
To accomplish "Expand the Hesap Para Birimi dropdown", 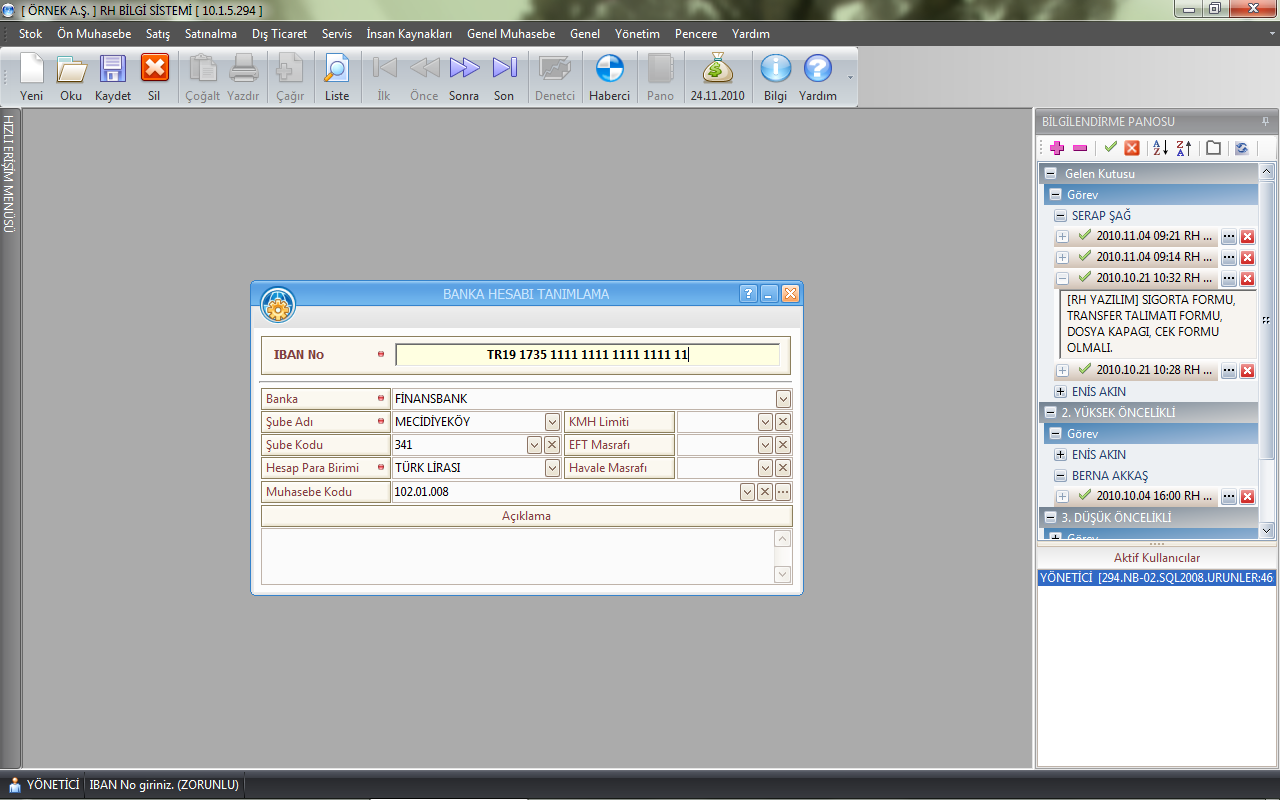I will 552,468.
